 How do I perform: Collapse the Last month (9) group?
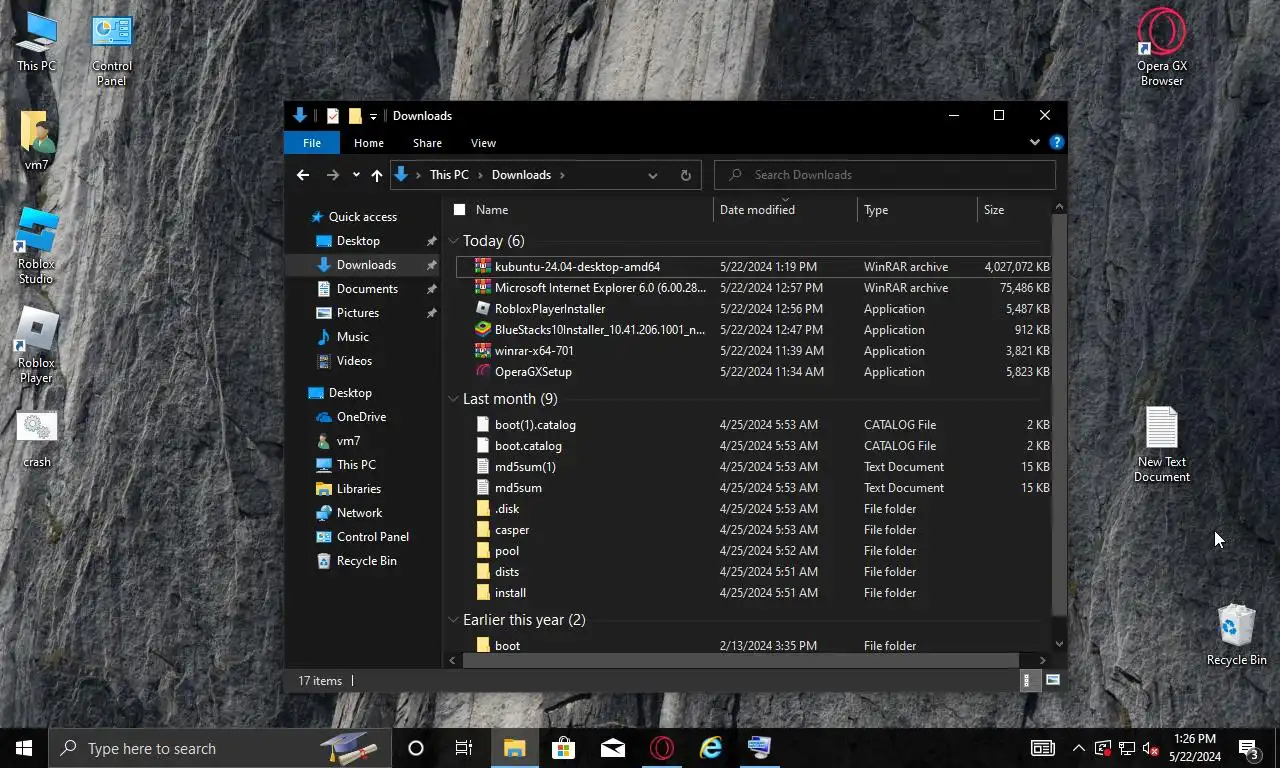click(454, 399)
